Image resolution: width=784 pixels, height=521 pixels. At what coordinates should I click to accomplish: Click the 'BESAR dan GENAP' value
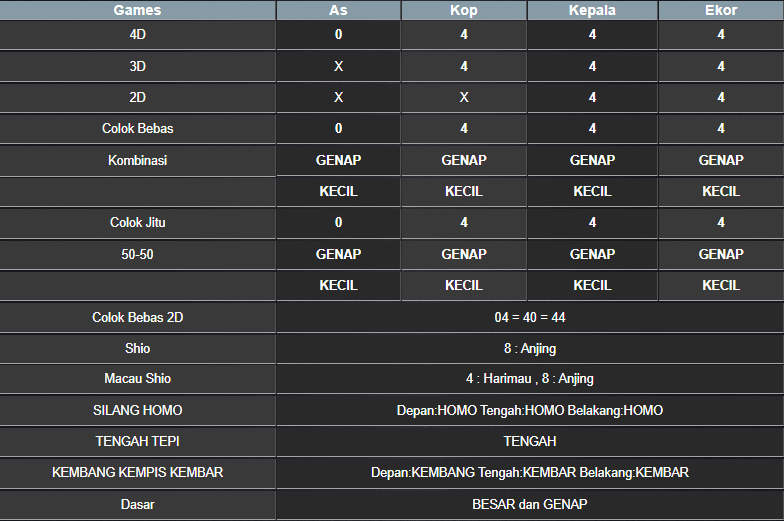(x=530, y=504)
